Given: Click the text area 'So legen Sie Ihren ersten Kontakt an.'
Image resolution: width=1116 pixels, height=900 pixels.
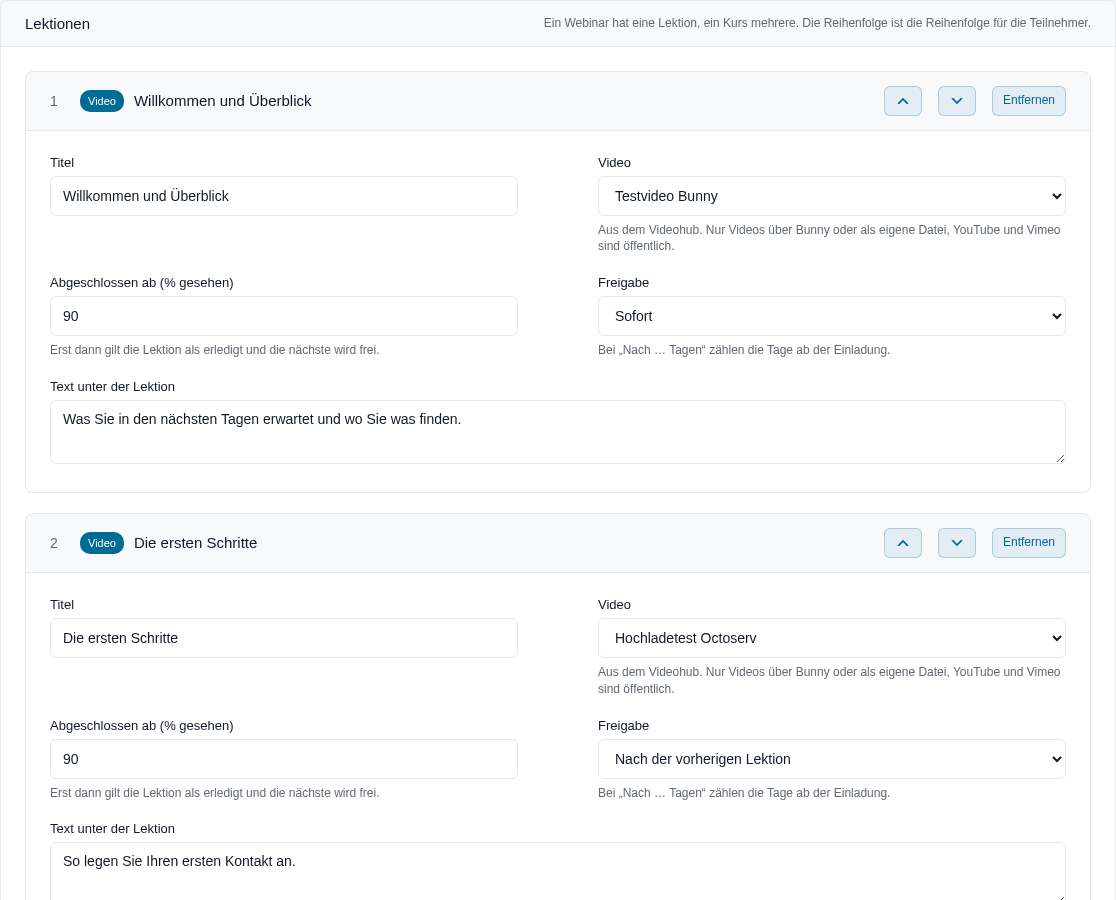Looking at the screenshot, I should coord(557,872).
